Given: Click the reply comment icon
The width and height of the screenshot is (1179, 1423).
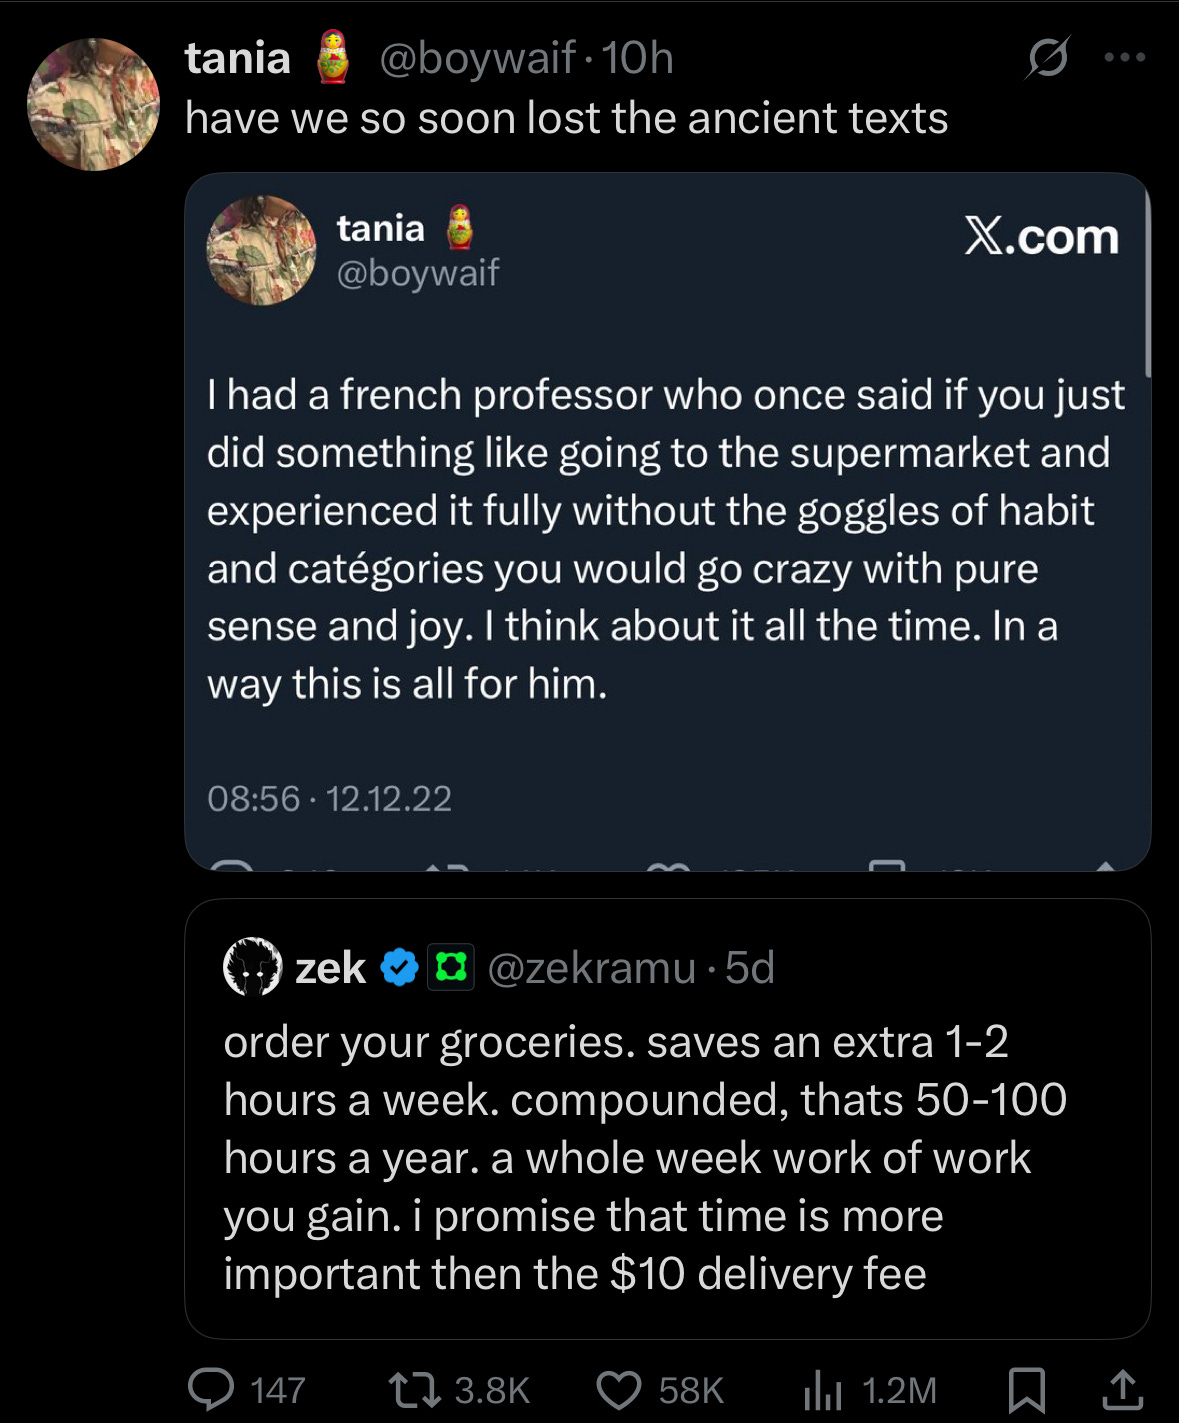Looking at the screenshot, I should click(211, 1389).
